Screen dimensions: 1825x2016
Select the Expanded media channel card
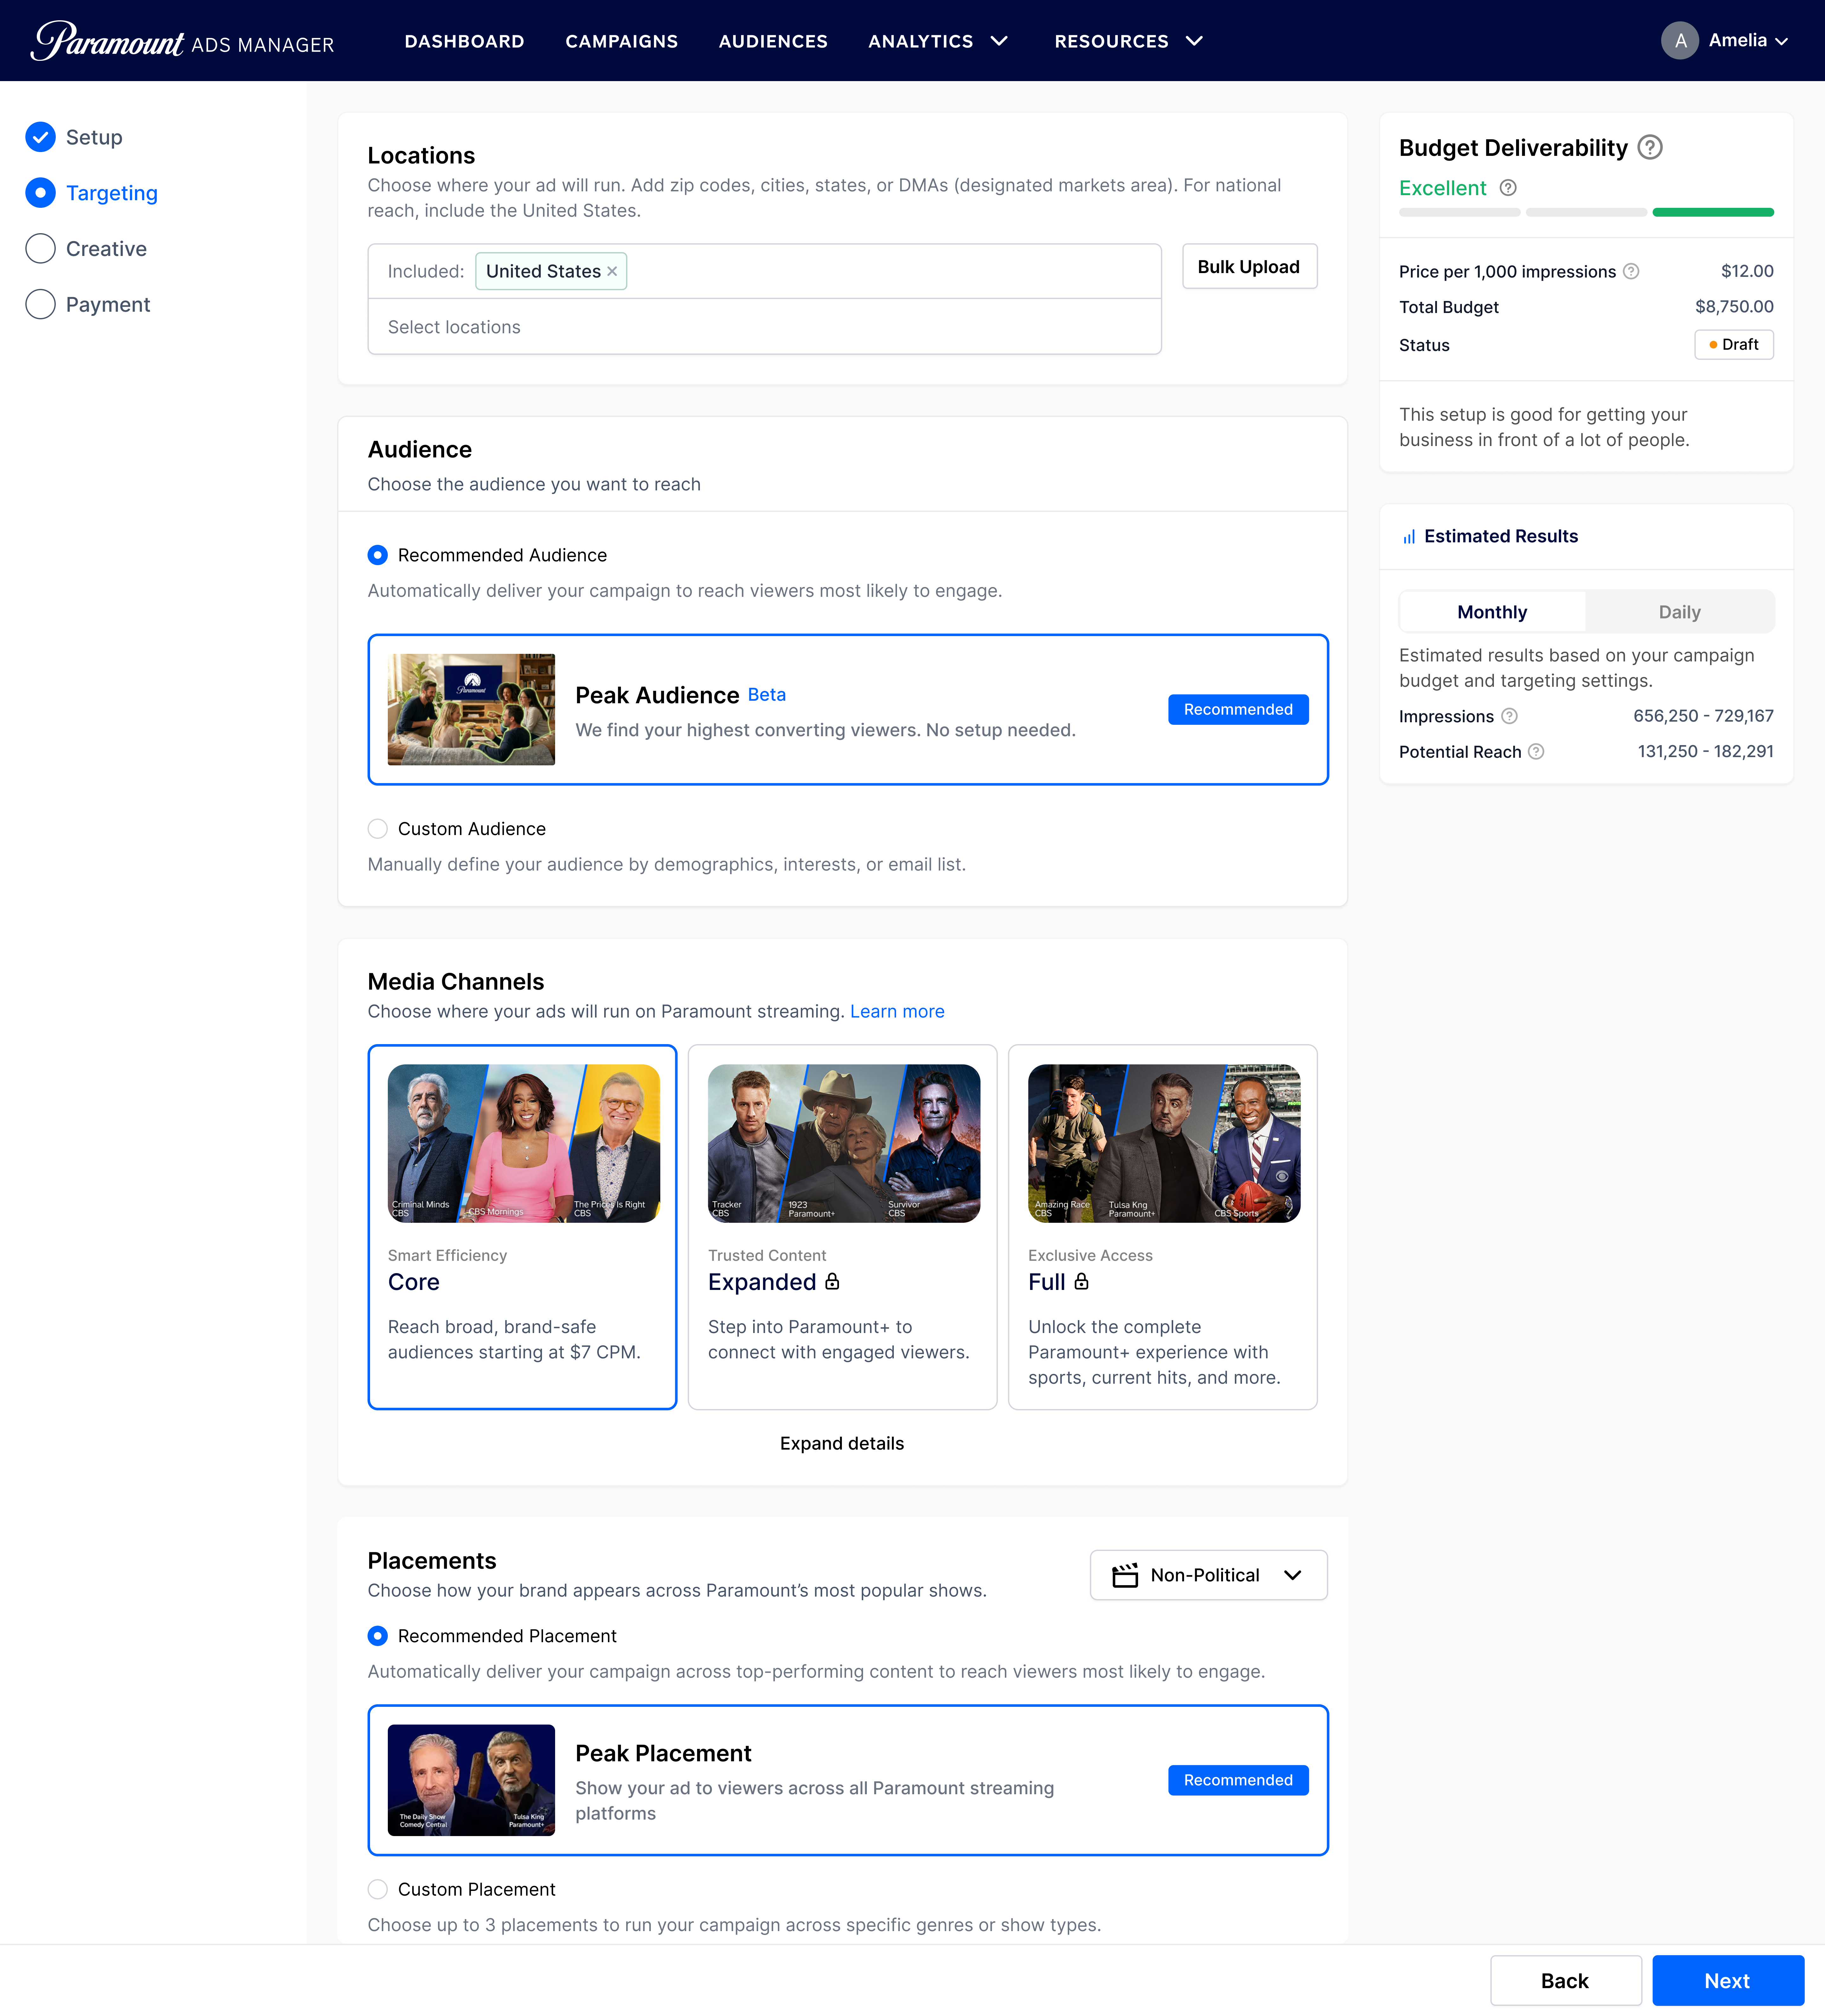coord(842,1227)
